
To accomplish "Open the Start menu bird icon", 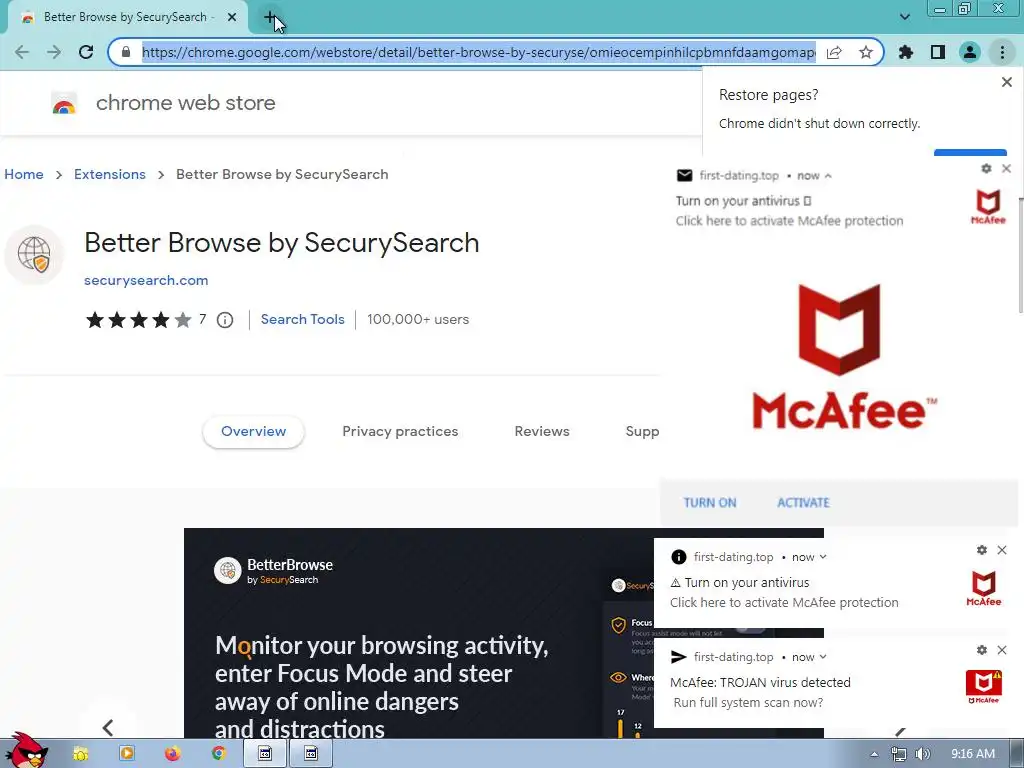I will point(25,750).
